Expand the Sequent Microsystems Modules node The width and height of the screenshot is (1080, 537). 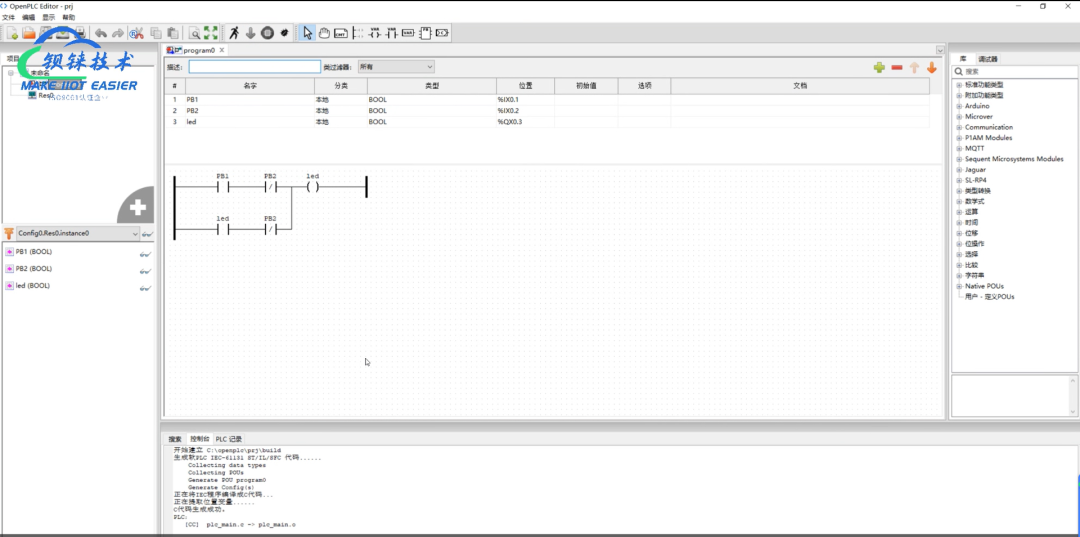coord(959,159)
